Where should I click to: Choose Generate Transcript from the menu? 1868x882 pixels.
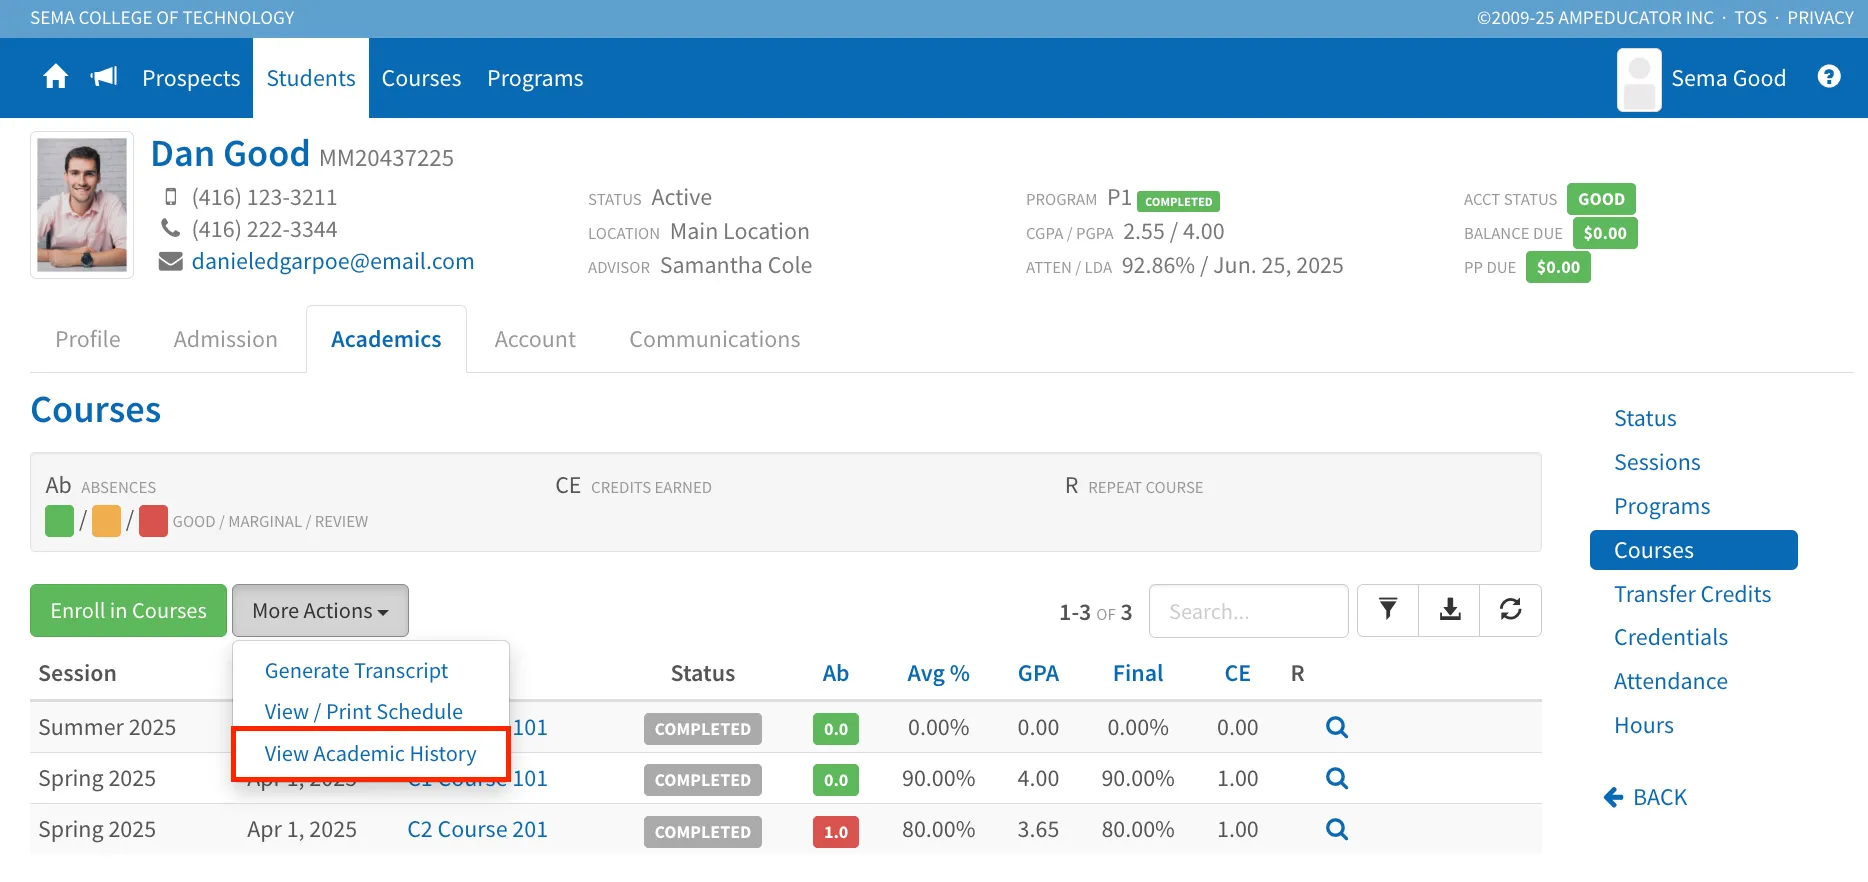pyautogui.click(x=356, y=671)
